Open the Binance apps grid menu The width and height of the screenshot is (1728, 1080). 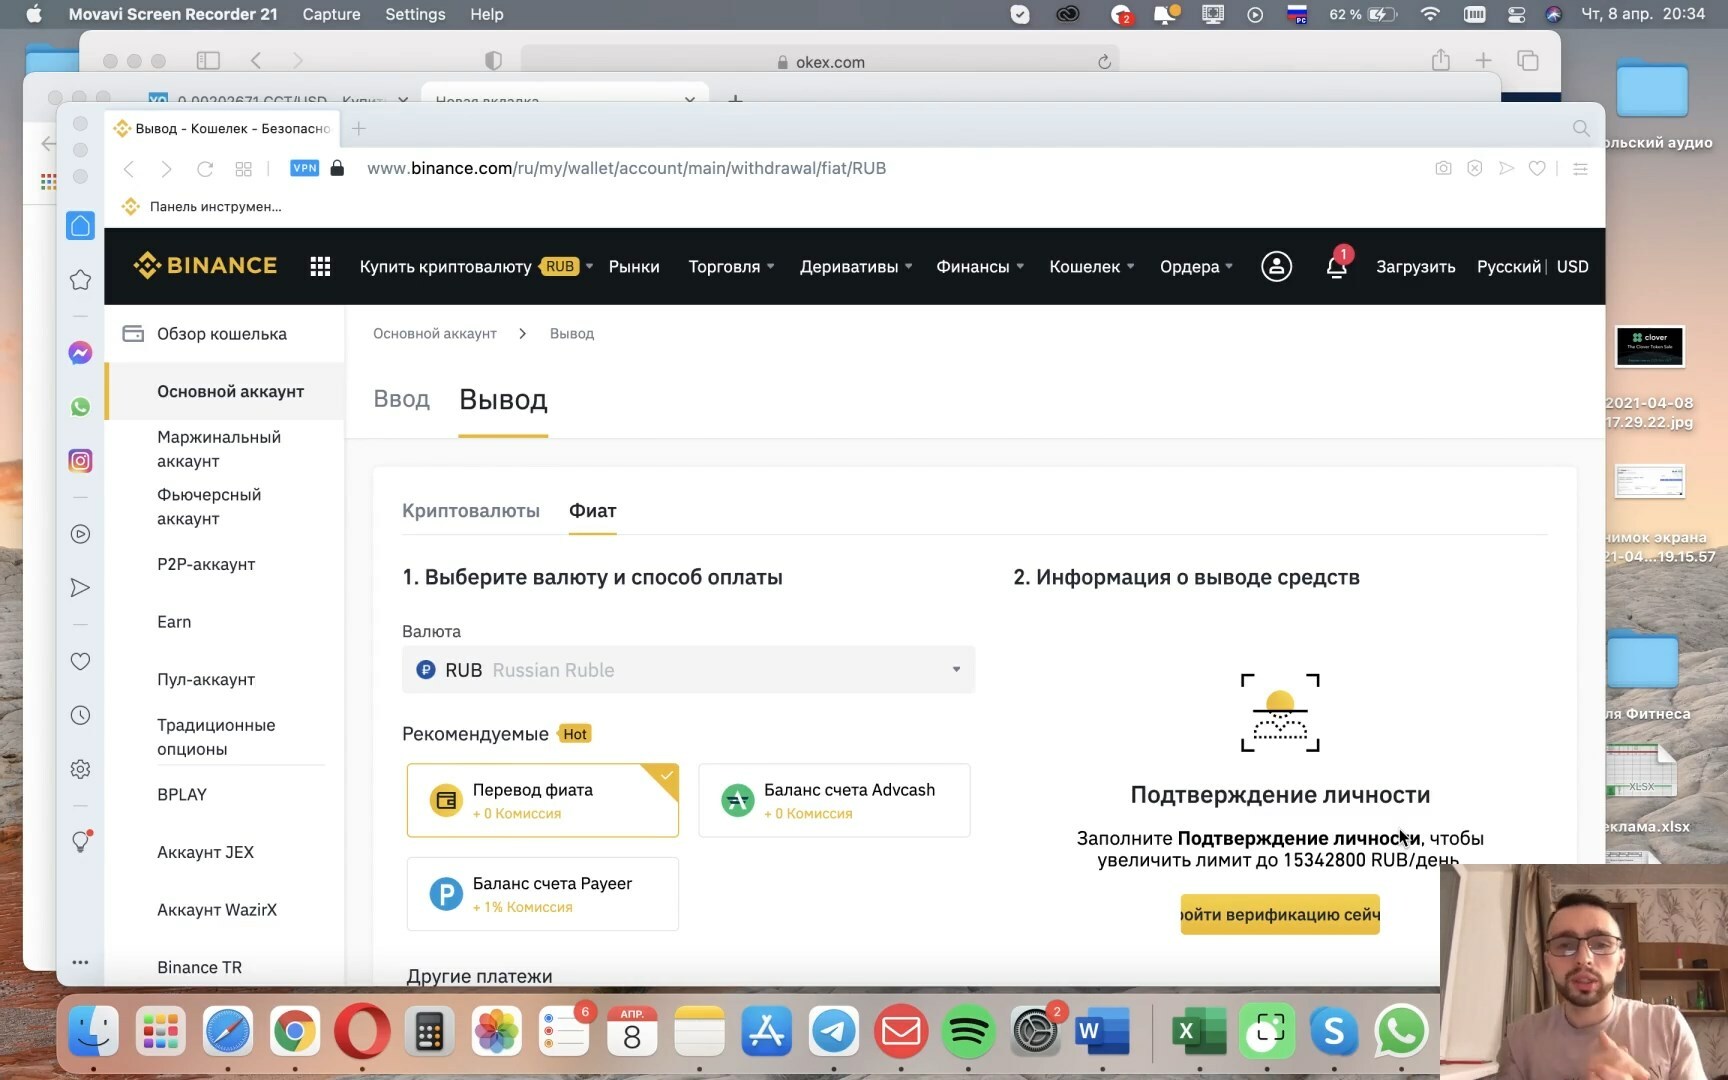pyautogui.click(x=320, y=267)
